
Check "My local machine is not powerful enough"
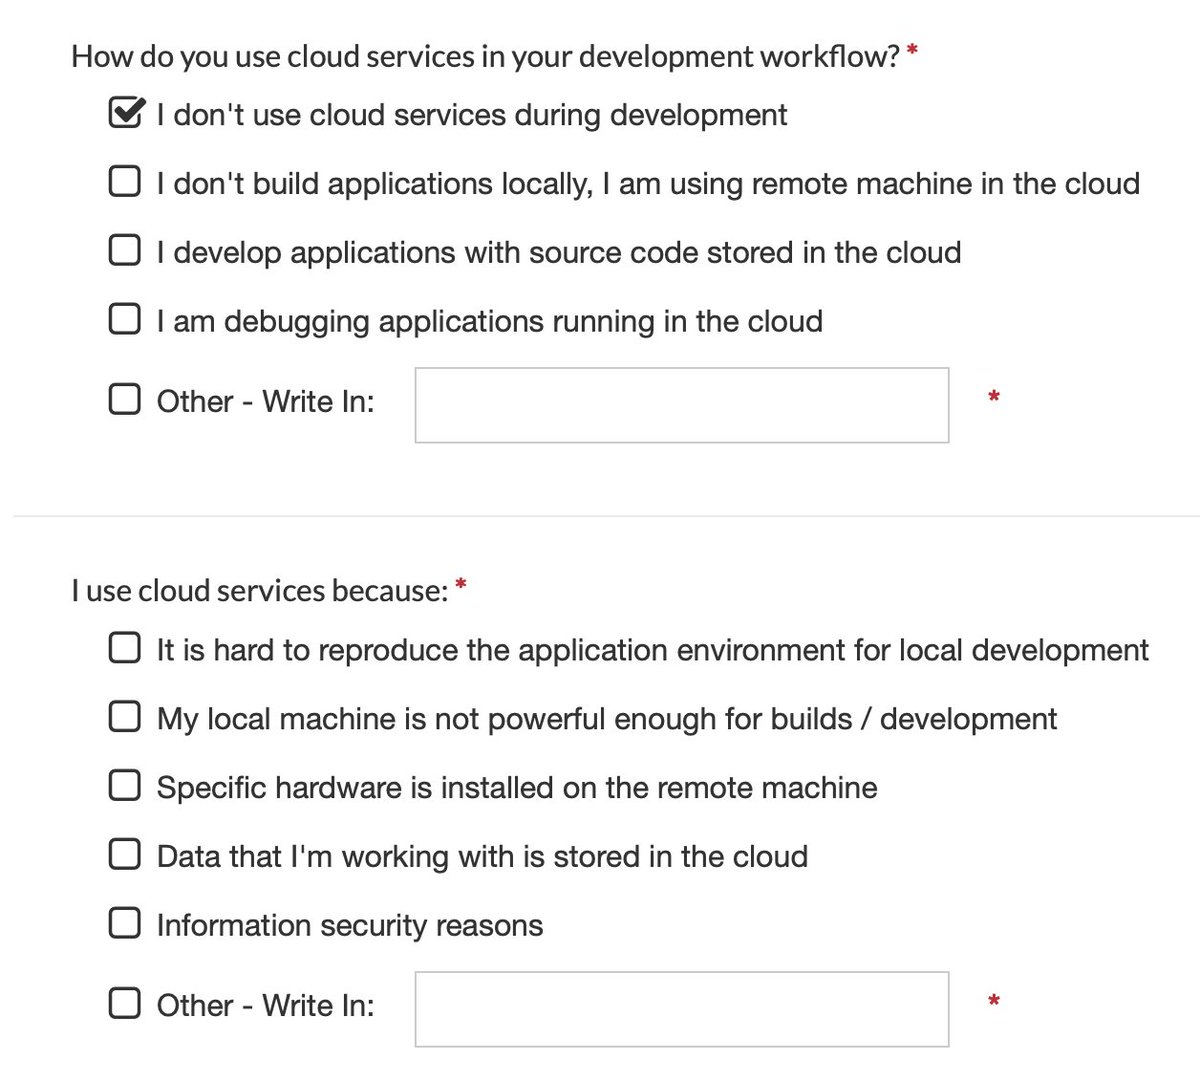[124, 719]
